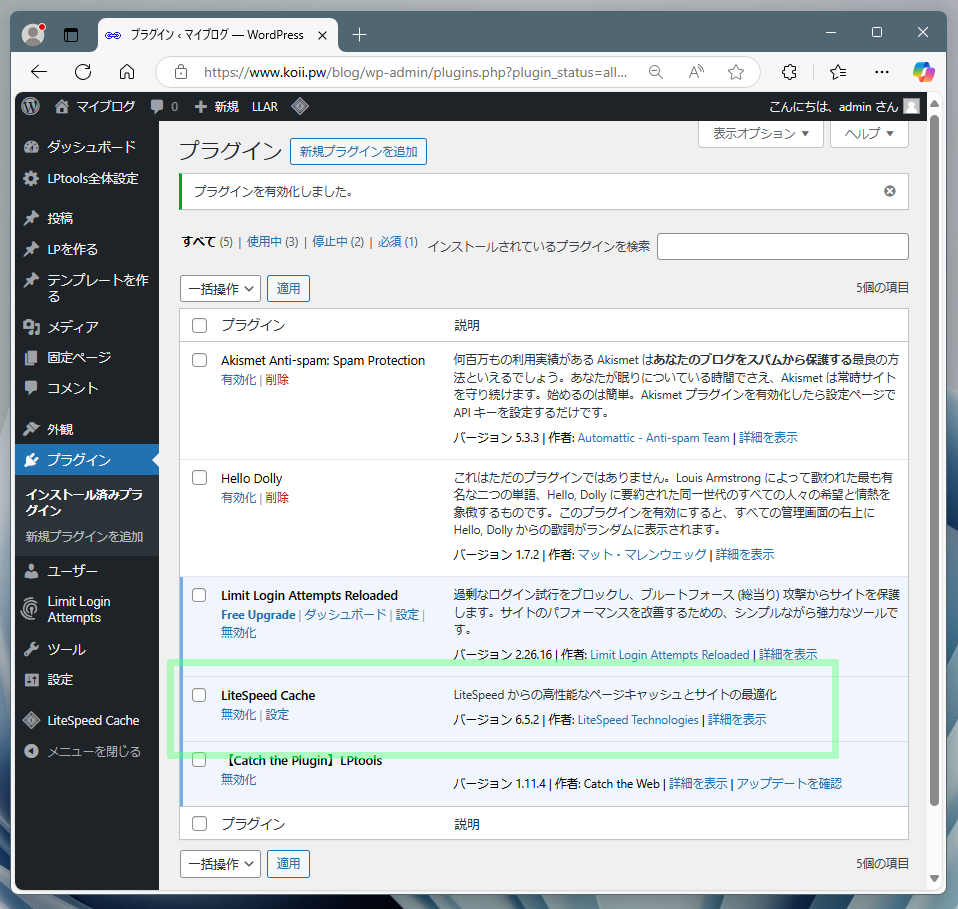Open tab actions menu icon

(x=71, y=35)
